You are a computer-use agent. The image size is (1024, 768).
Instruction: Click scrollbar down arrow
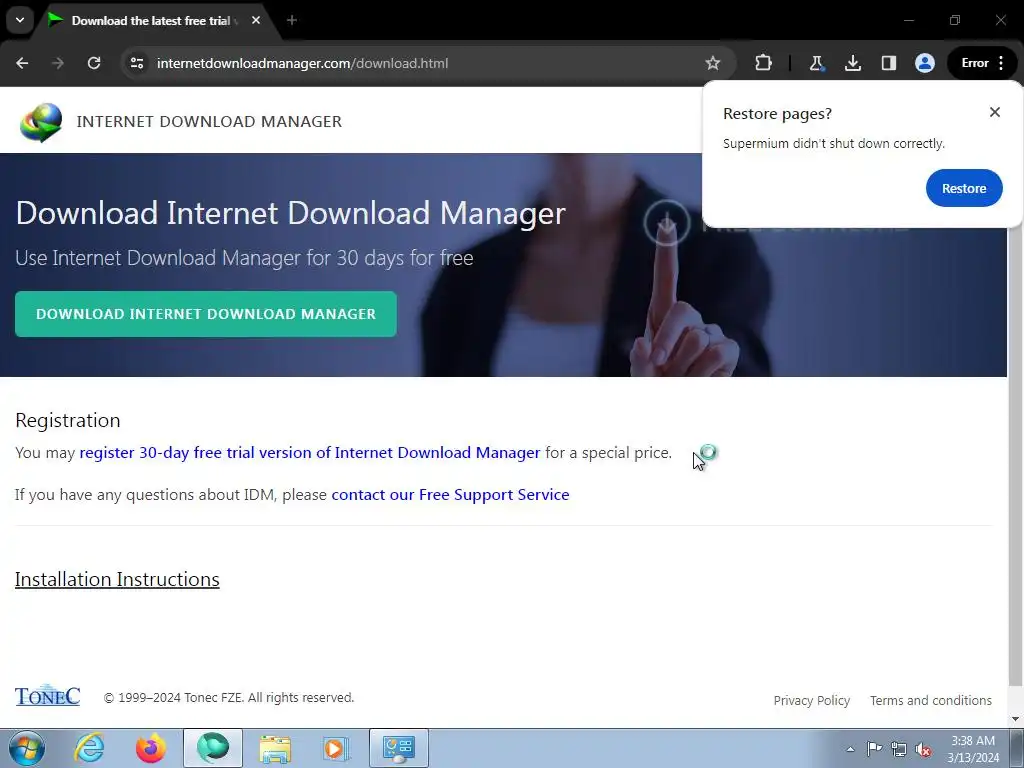click(1016, 719)
